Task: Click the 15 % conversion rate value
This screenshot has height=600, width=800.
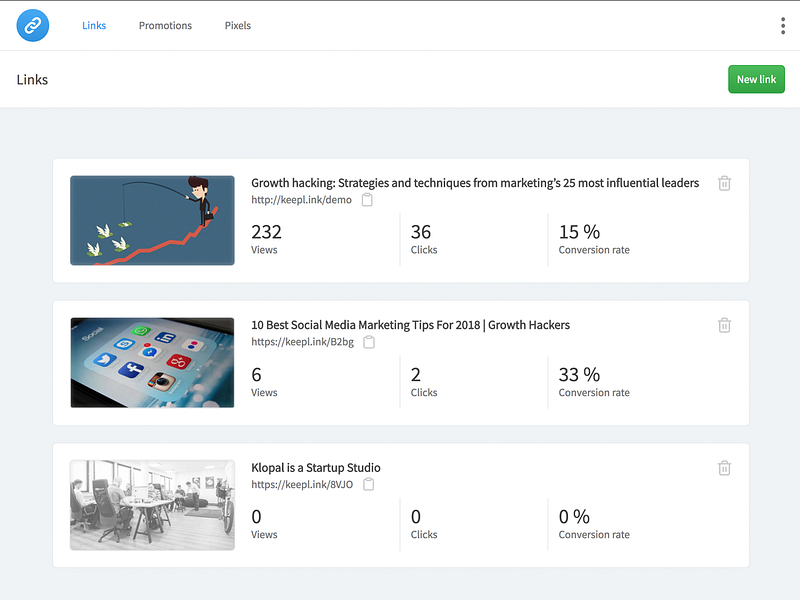Action: 579,232
